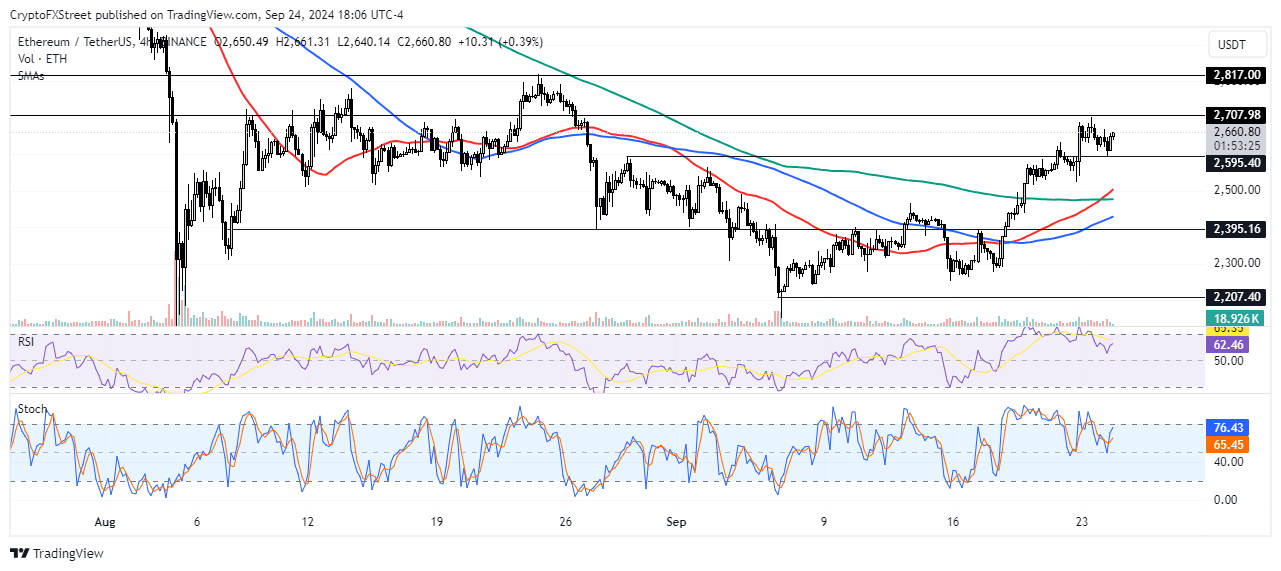Image resolution: width=1281 pixels, height=571 pixels.
Task: Click the current price 2,660.80 label
Action: point(1236,131)
